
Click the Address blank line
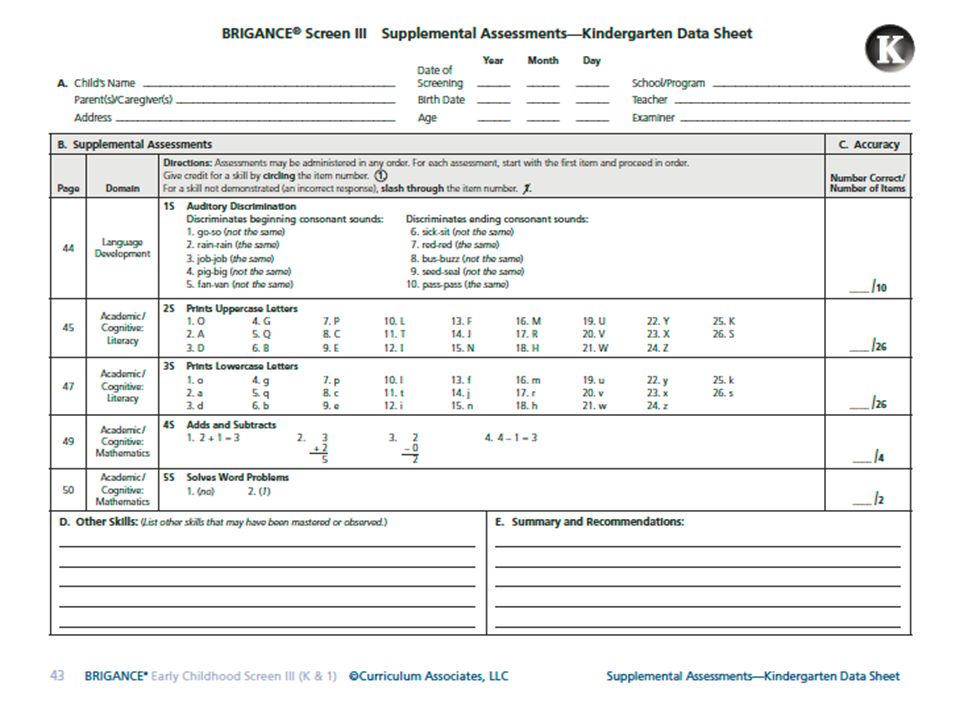tap(255, 119)
